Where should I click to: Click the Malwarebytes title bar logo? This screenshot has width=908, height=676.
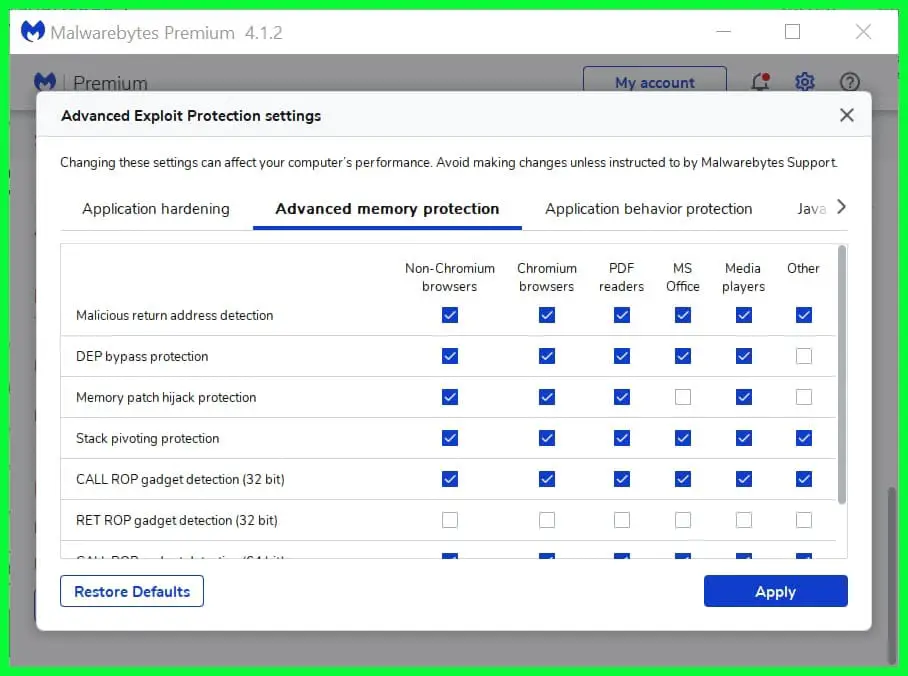pyautogui.click(x=32, y=31)
